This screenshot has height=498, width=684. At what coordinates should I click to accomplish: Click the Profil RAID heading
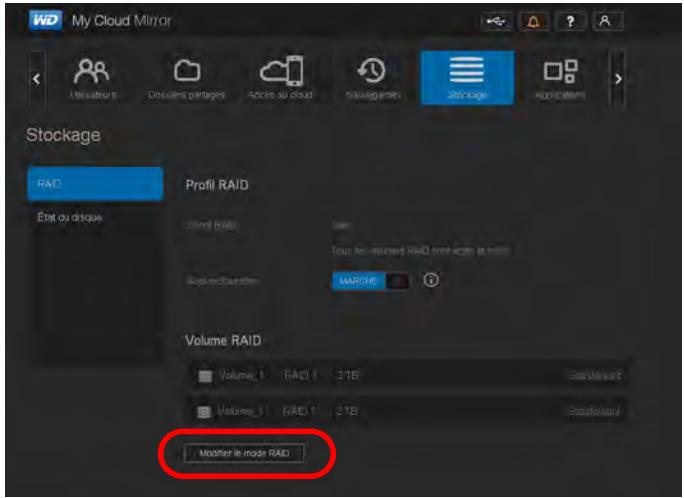pyautogui.click(x=217, y=185)
